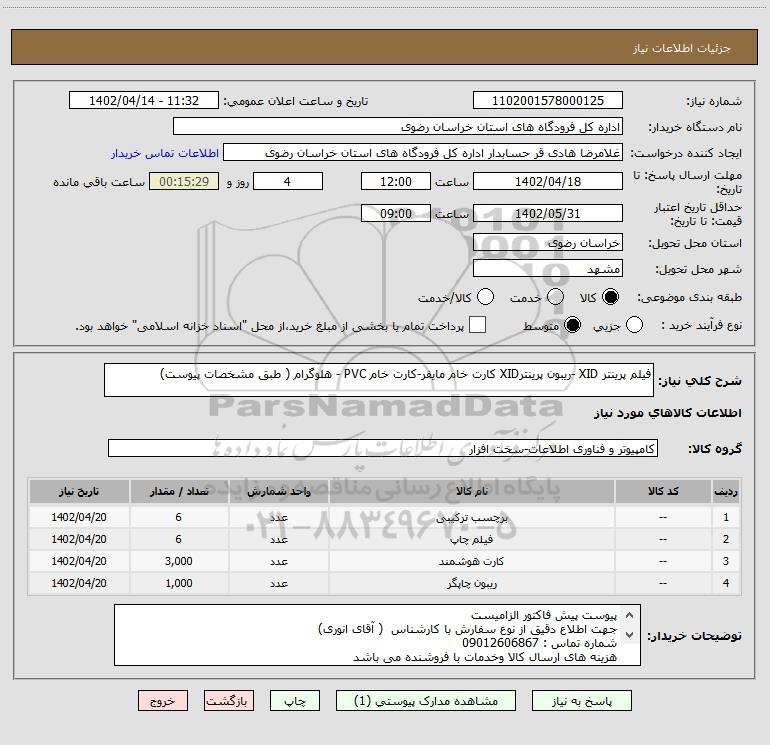
Task: Select item row کارت هوشمند
Action: 385,561
